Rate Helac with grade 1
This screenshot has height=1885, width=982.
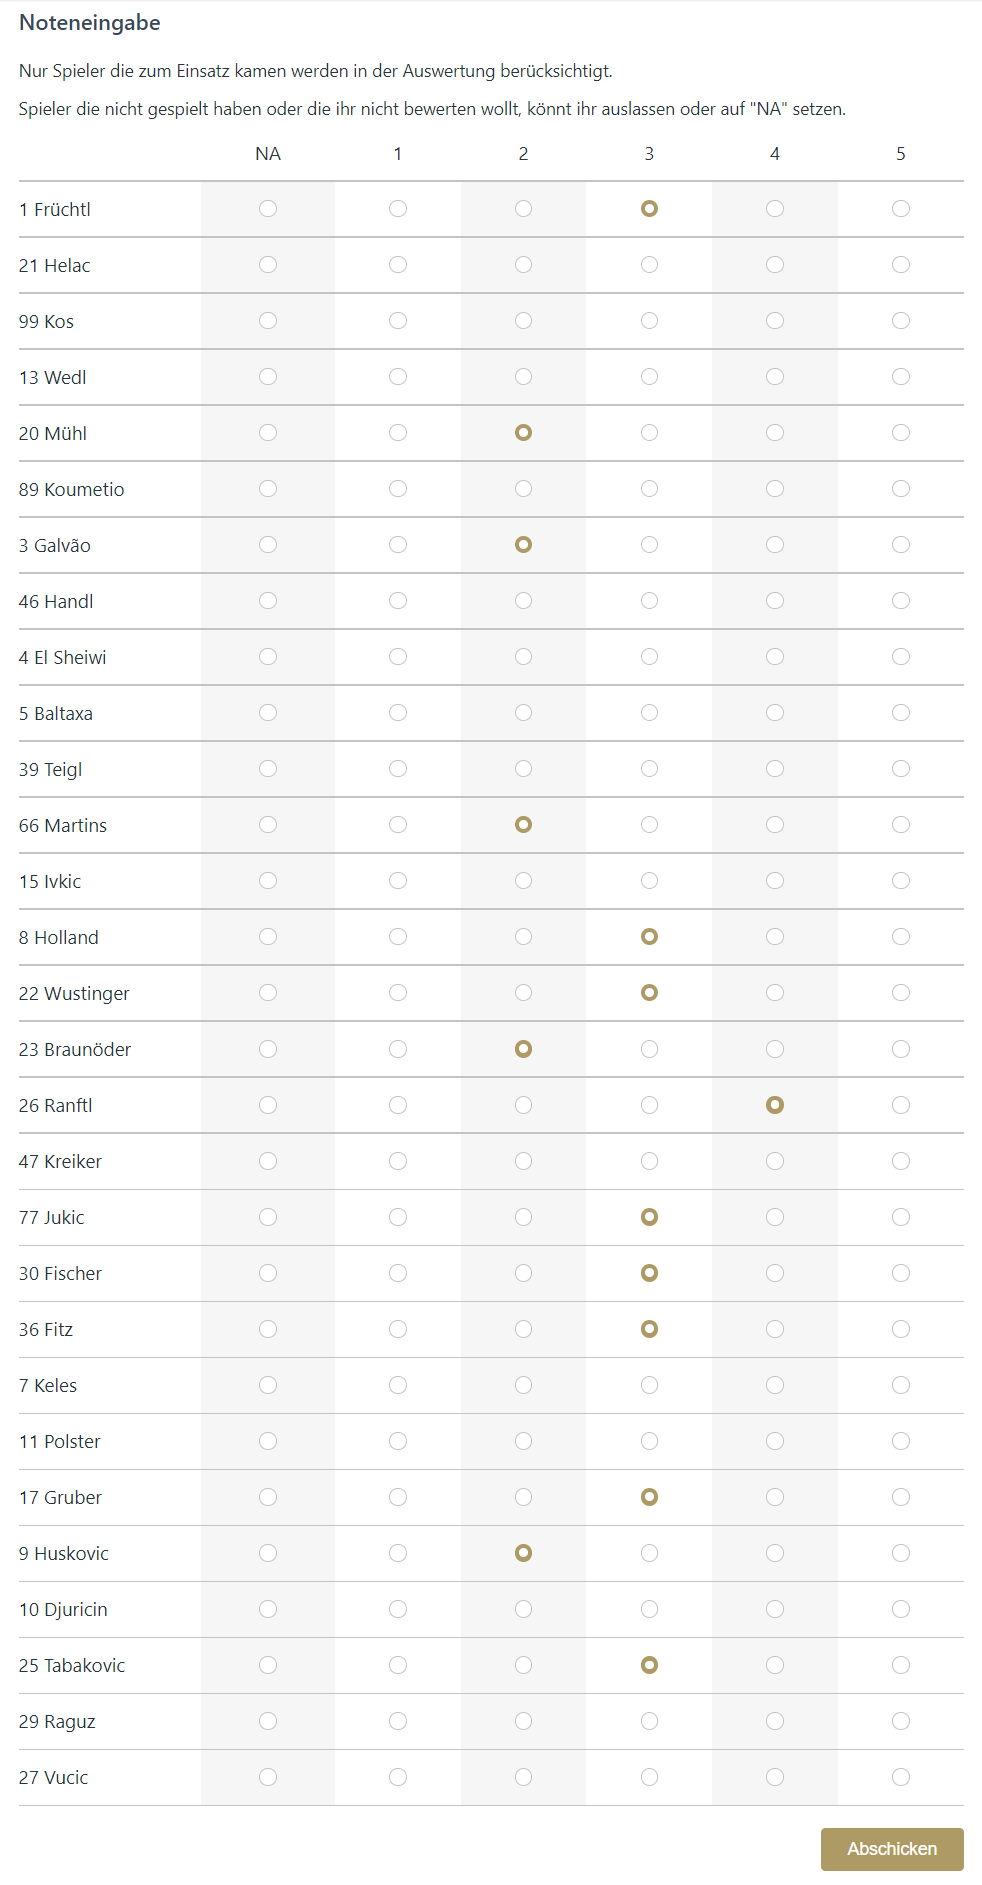pyautogui.click(x=398, y=265)
